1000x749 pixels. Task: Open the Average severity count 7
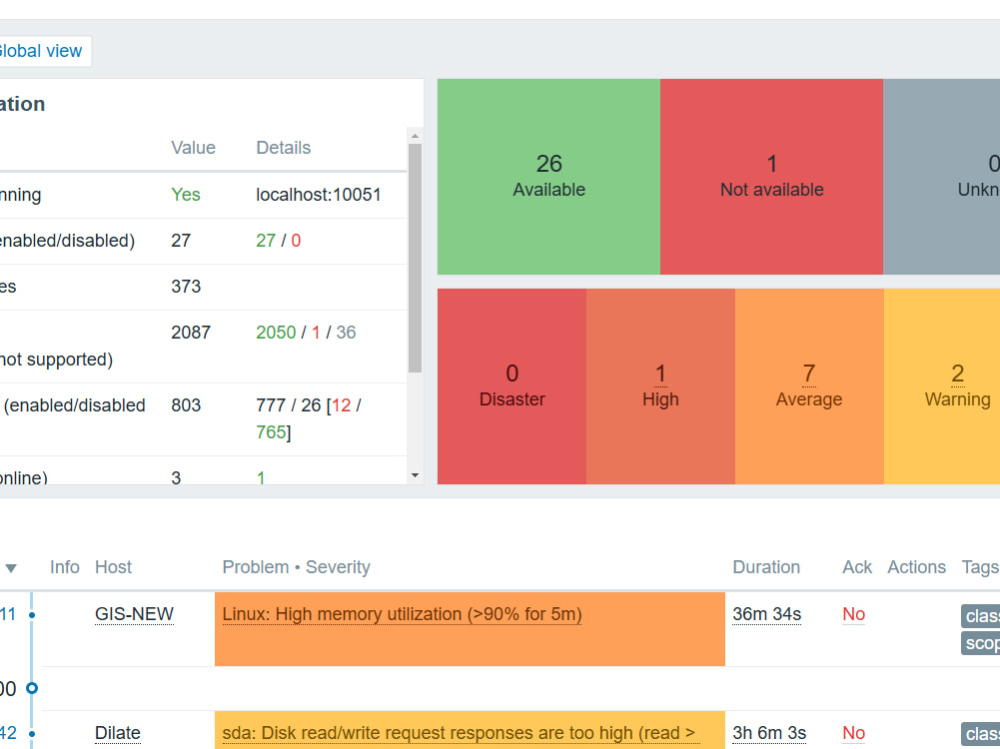(x=809, y=374)
